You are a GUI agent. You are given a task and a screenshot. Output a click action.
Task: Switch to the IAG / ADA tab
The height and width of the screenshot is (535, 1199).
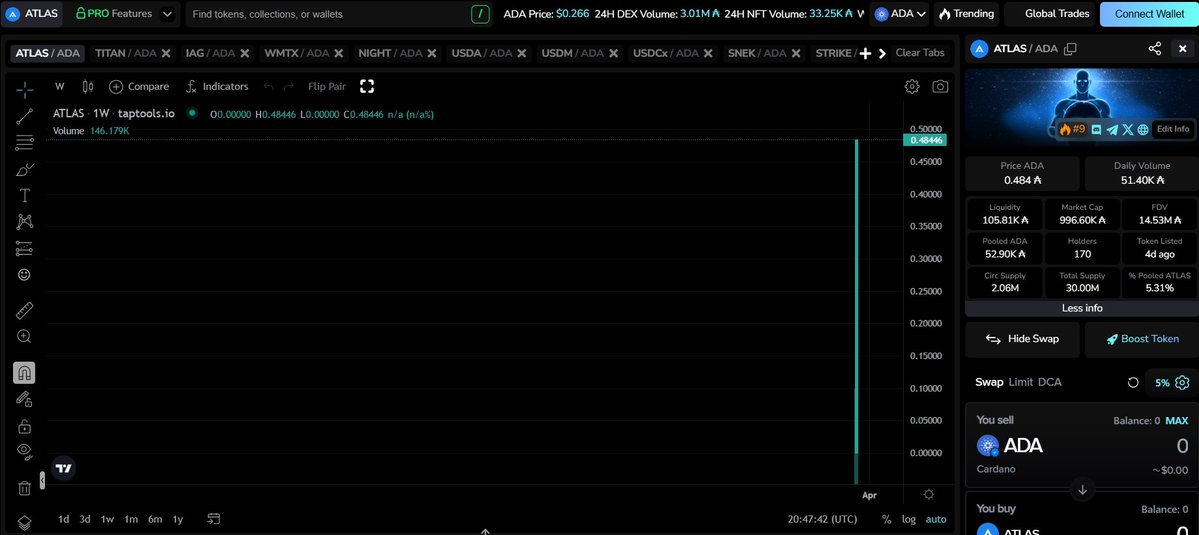pos(210,53)
